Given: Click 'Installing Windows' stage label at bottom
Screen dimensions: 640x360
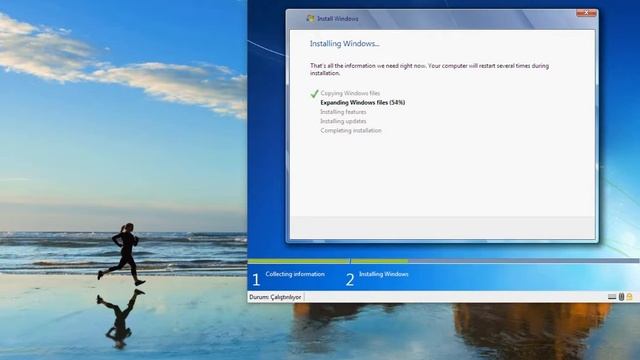Looking at the screenshot, I should coord(384,274).
